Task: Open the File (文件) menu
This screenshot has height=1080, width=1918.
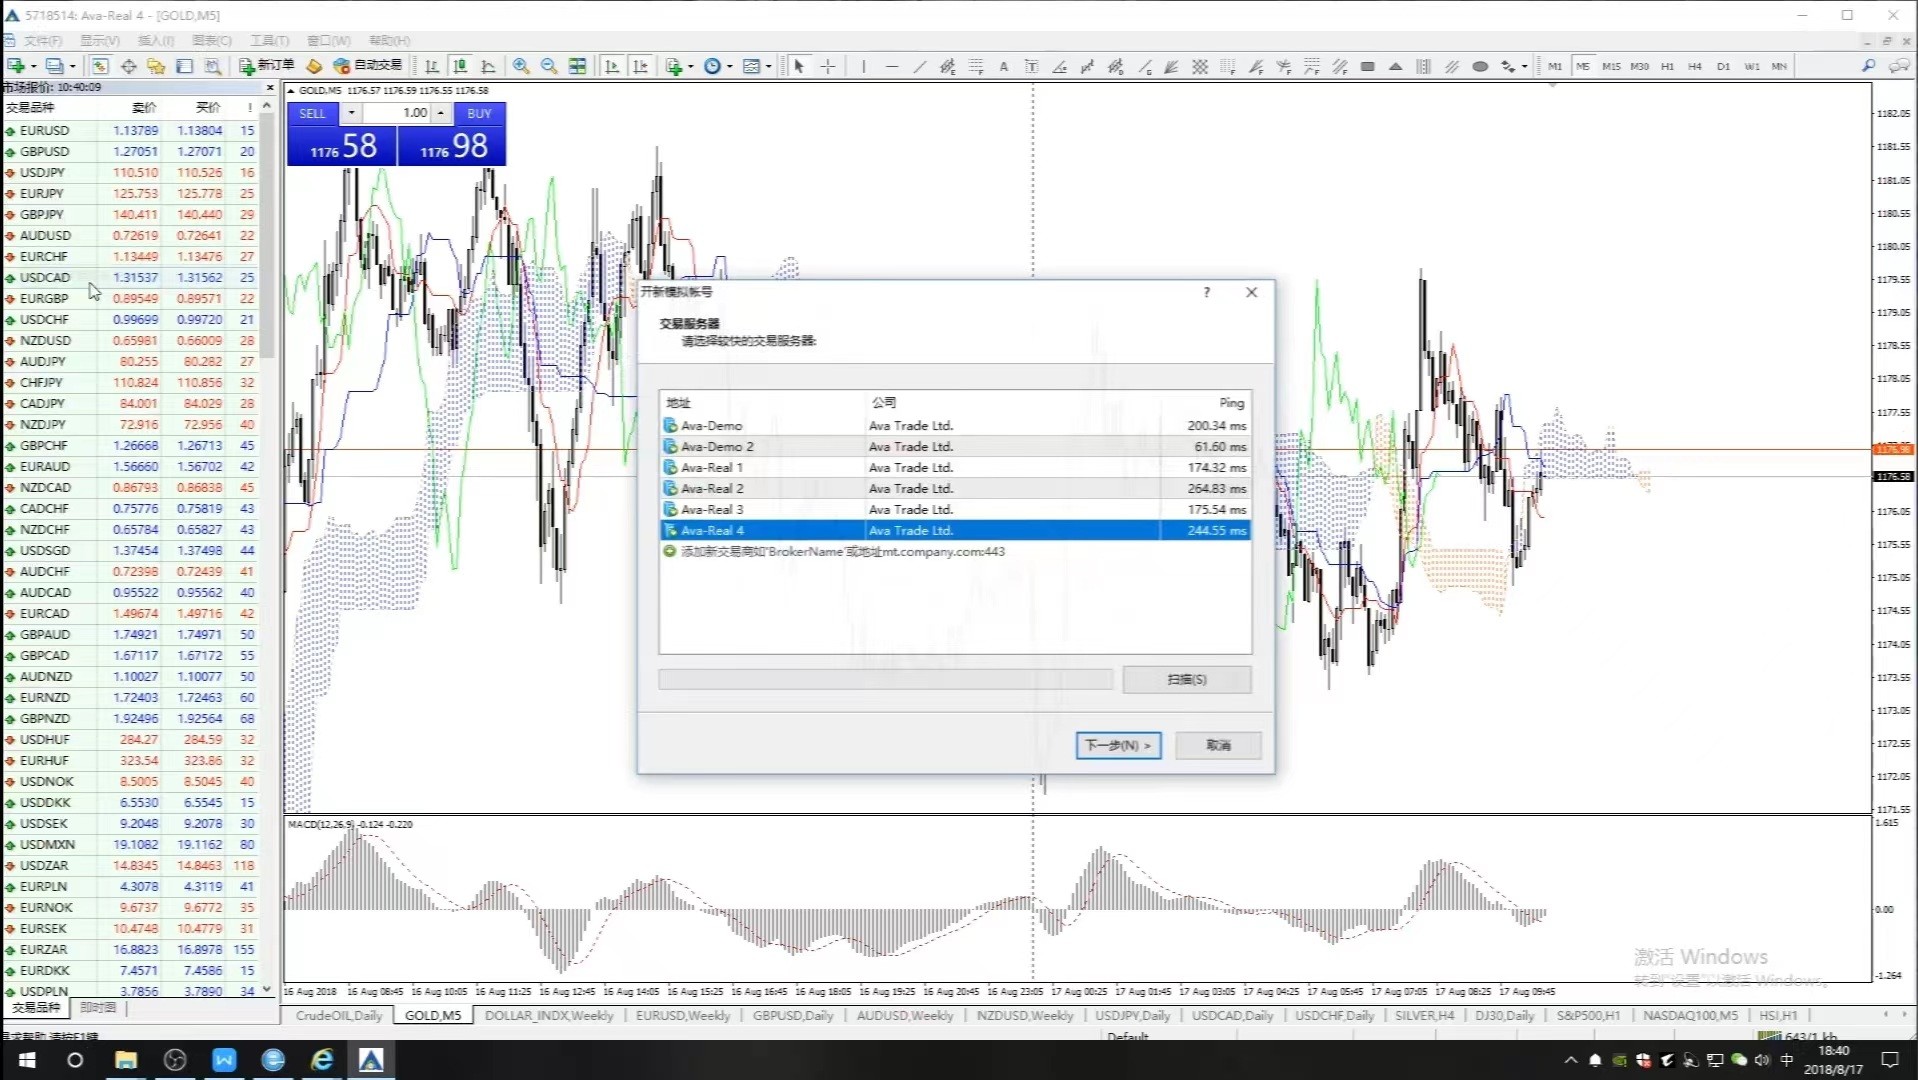Action: coord(42,41)
